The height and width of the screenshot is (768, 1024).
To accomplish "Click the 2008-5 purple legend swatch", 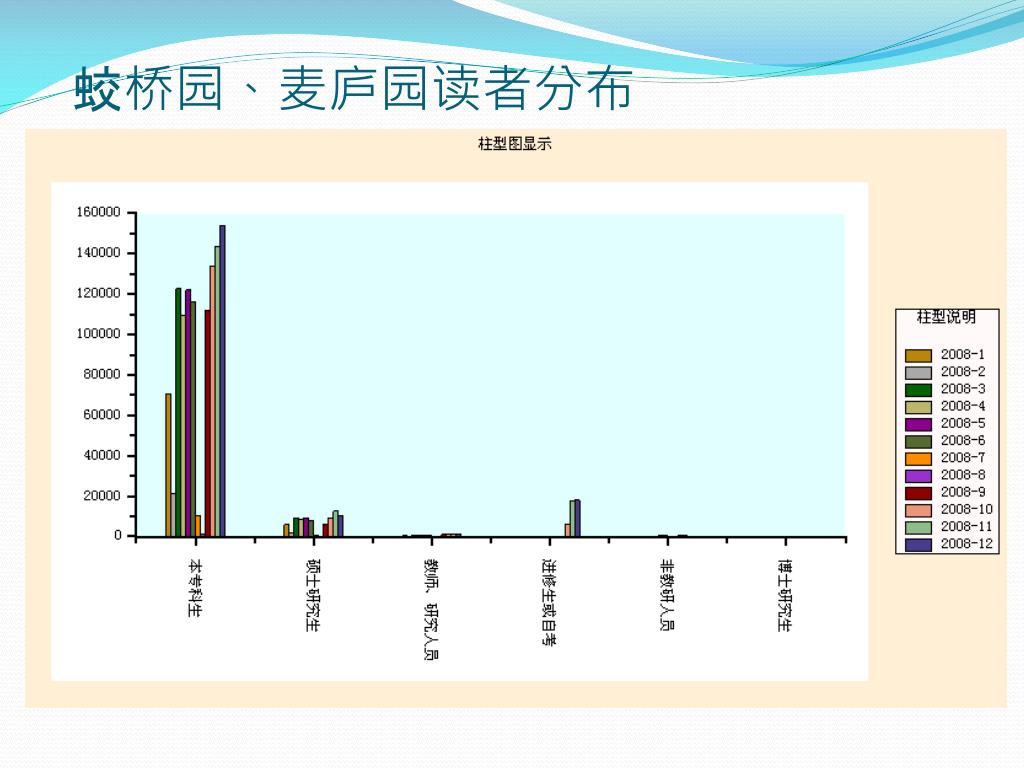I will coord(918,424).
